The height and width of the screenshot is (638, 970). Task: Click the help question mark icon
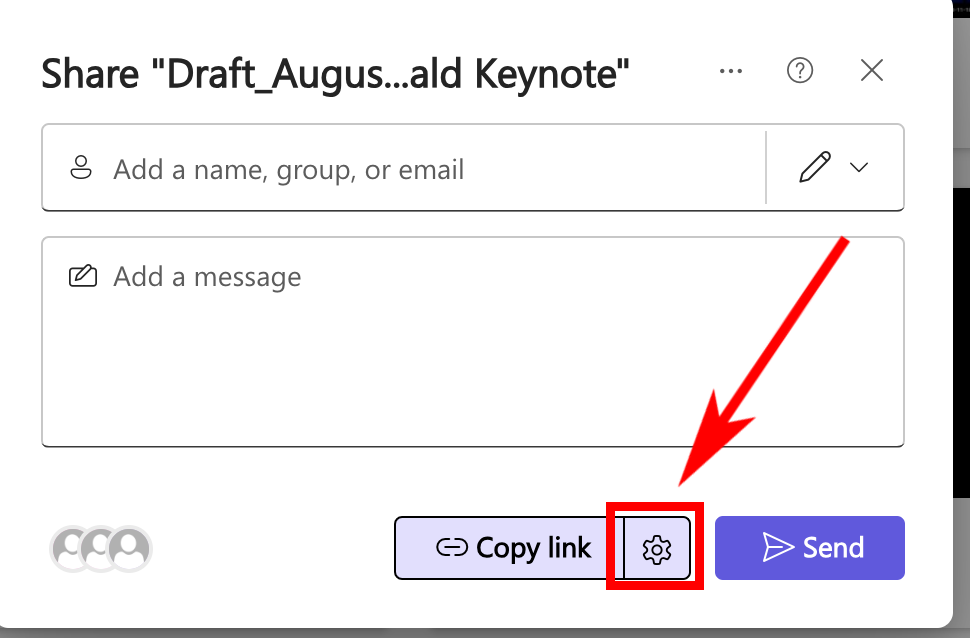tap(800, 70)
